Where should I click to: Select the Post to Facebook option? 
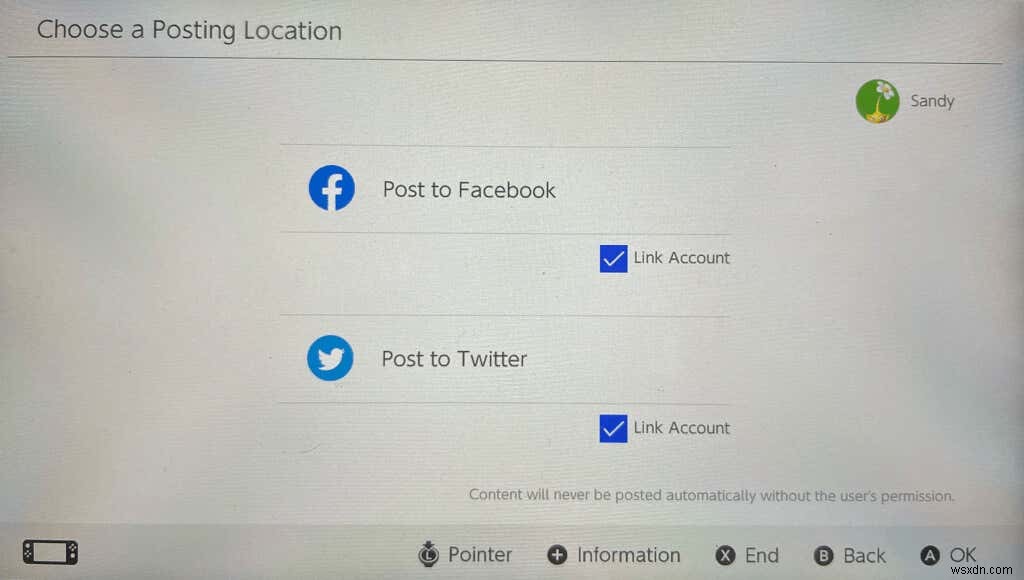pos(505,189)
